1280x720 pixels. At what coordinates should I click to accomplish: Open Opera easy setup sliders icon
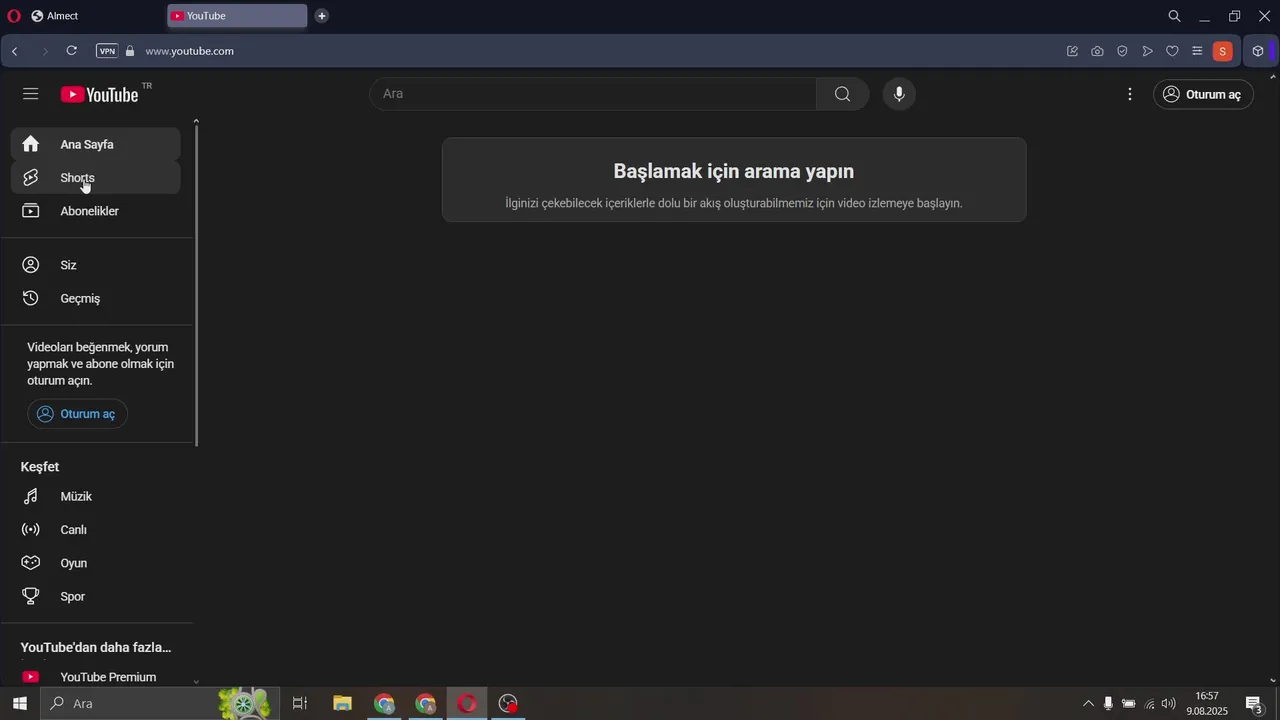coord(1197,51)
